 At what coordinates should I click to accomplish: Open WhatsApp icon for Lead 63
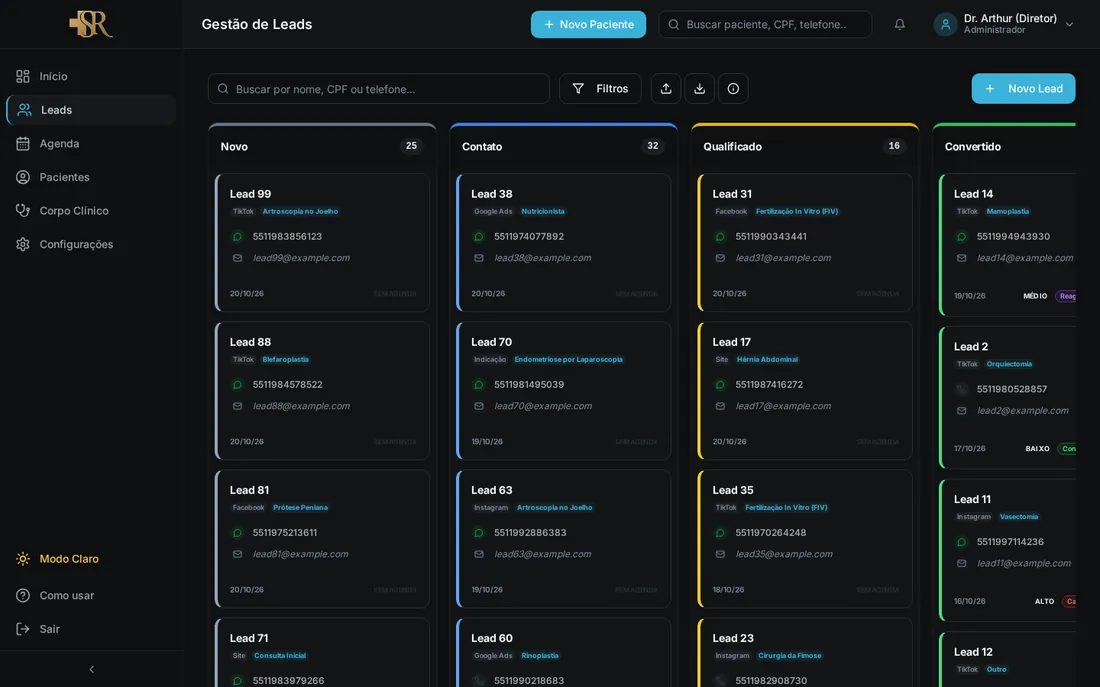(x=479, y=533)
